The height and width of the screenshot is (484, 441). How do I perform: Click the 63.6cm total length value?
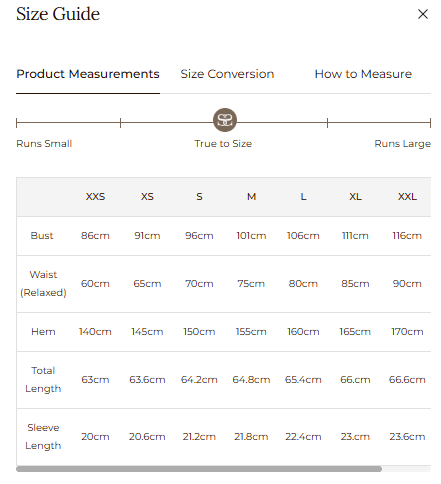147,380
